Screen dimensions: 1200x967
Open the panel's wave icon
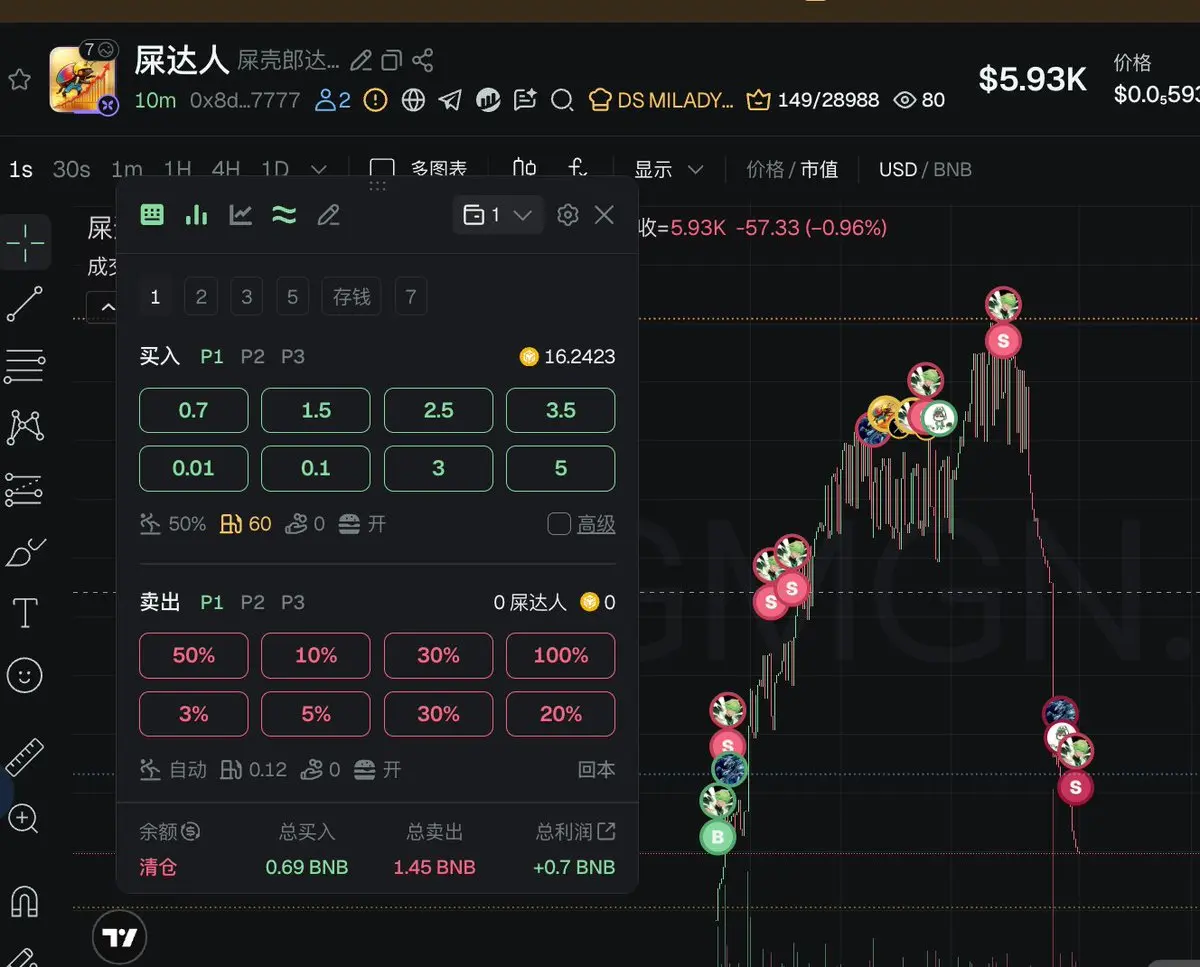tap(284, 215)
